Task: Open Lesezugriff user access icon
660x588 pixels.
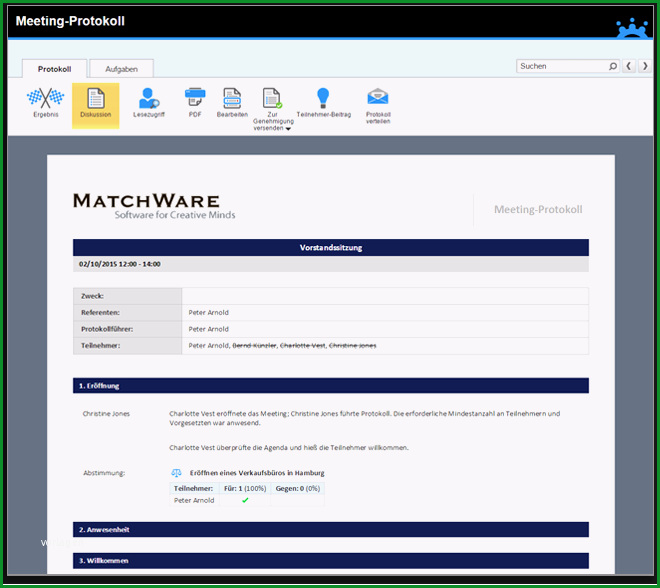Action: [149, 98]
